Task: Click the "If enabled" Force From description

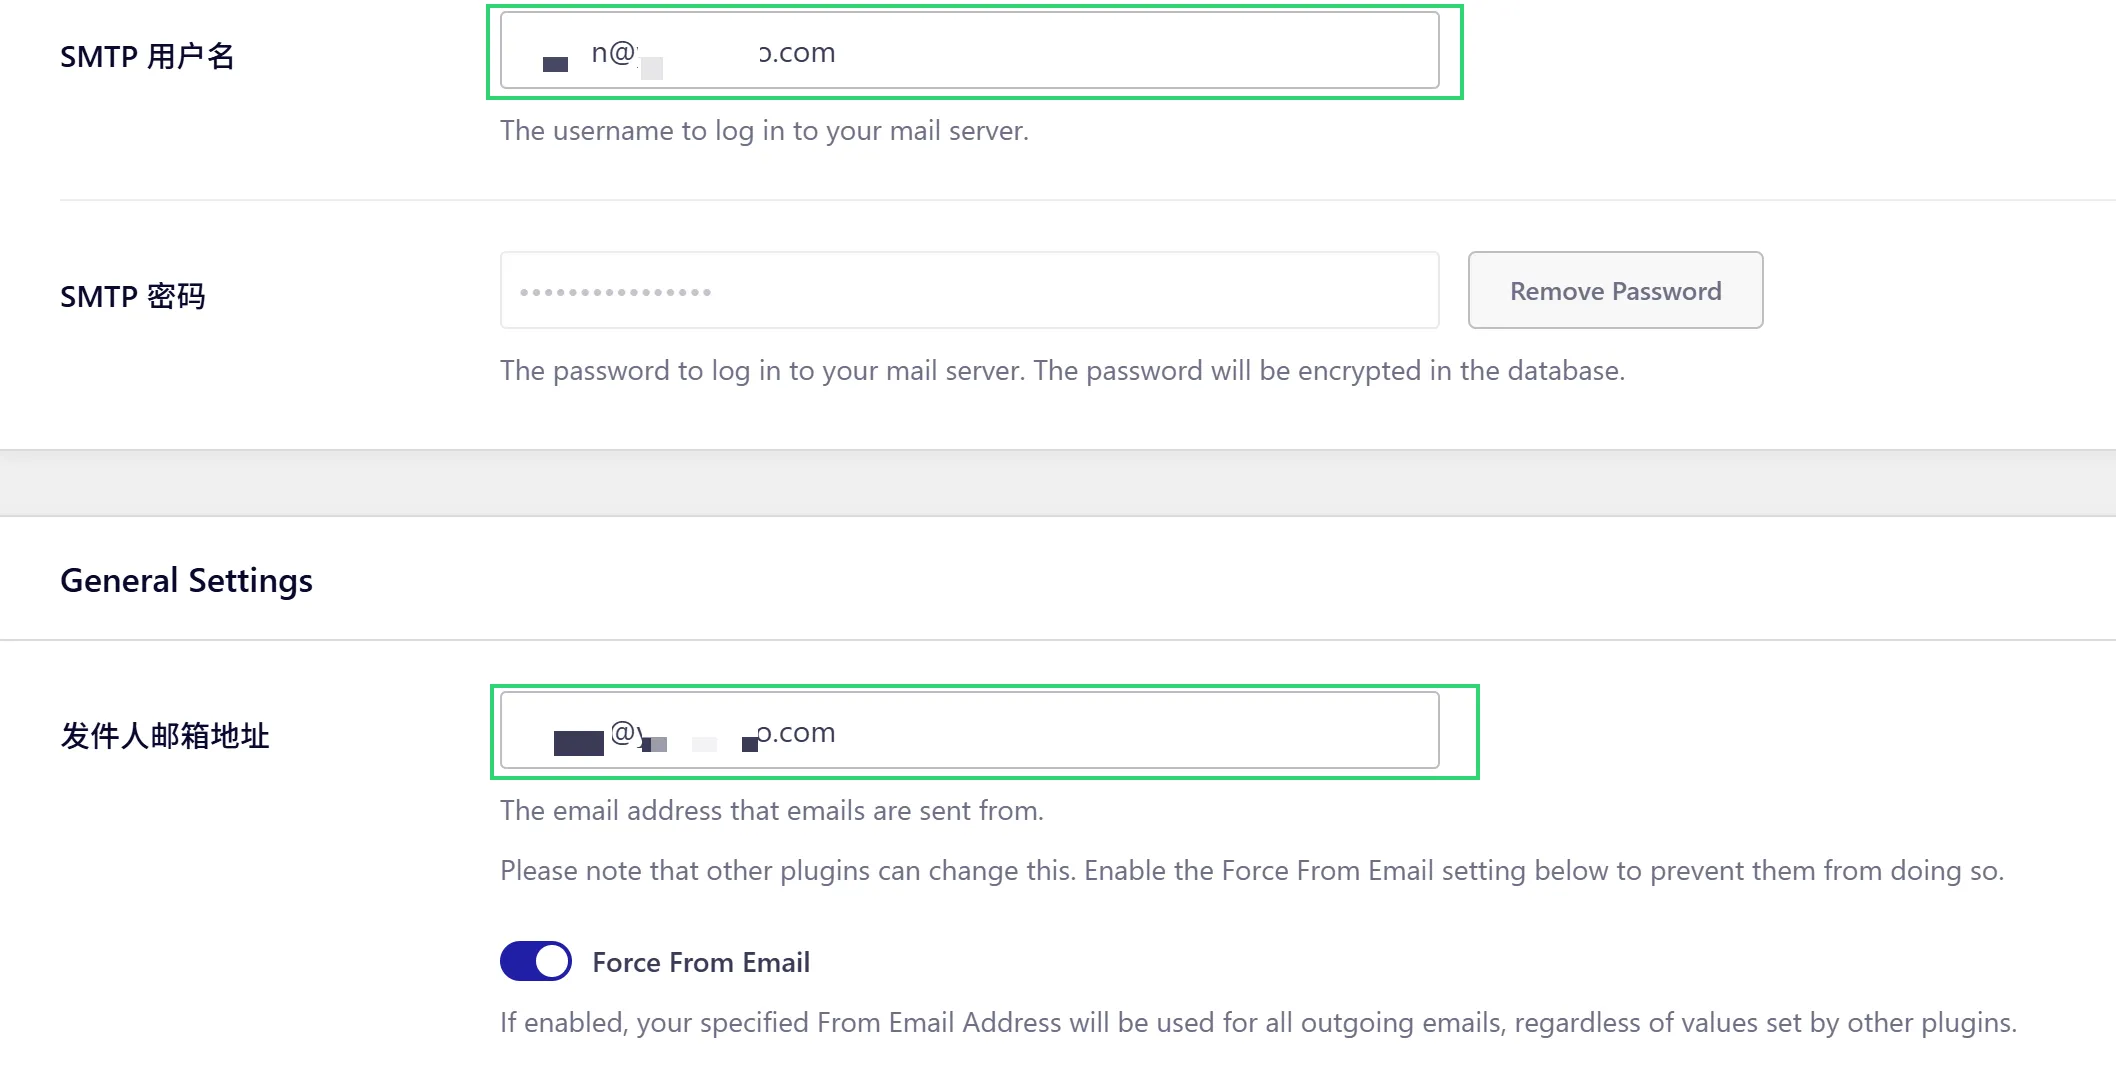Action: (x=1258, y=1023)
